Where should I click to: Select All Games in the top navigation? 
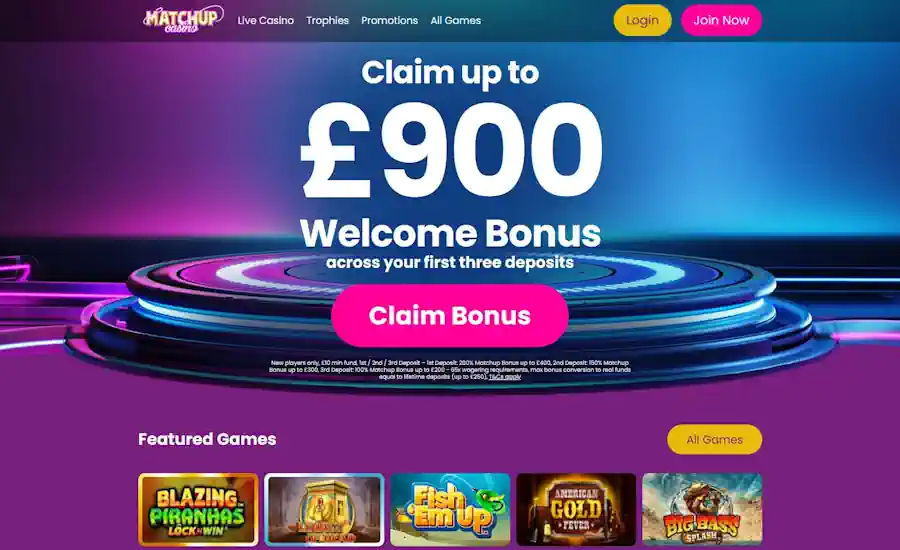(x=456, y=21)
